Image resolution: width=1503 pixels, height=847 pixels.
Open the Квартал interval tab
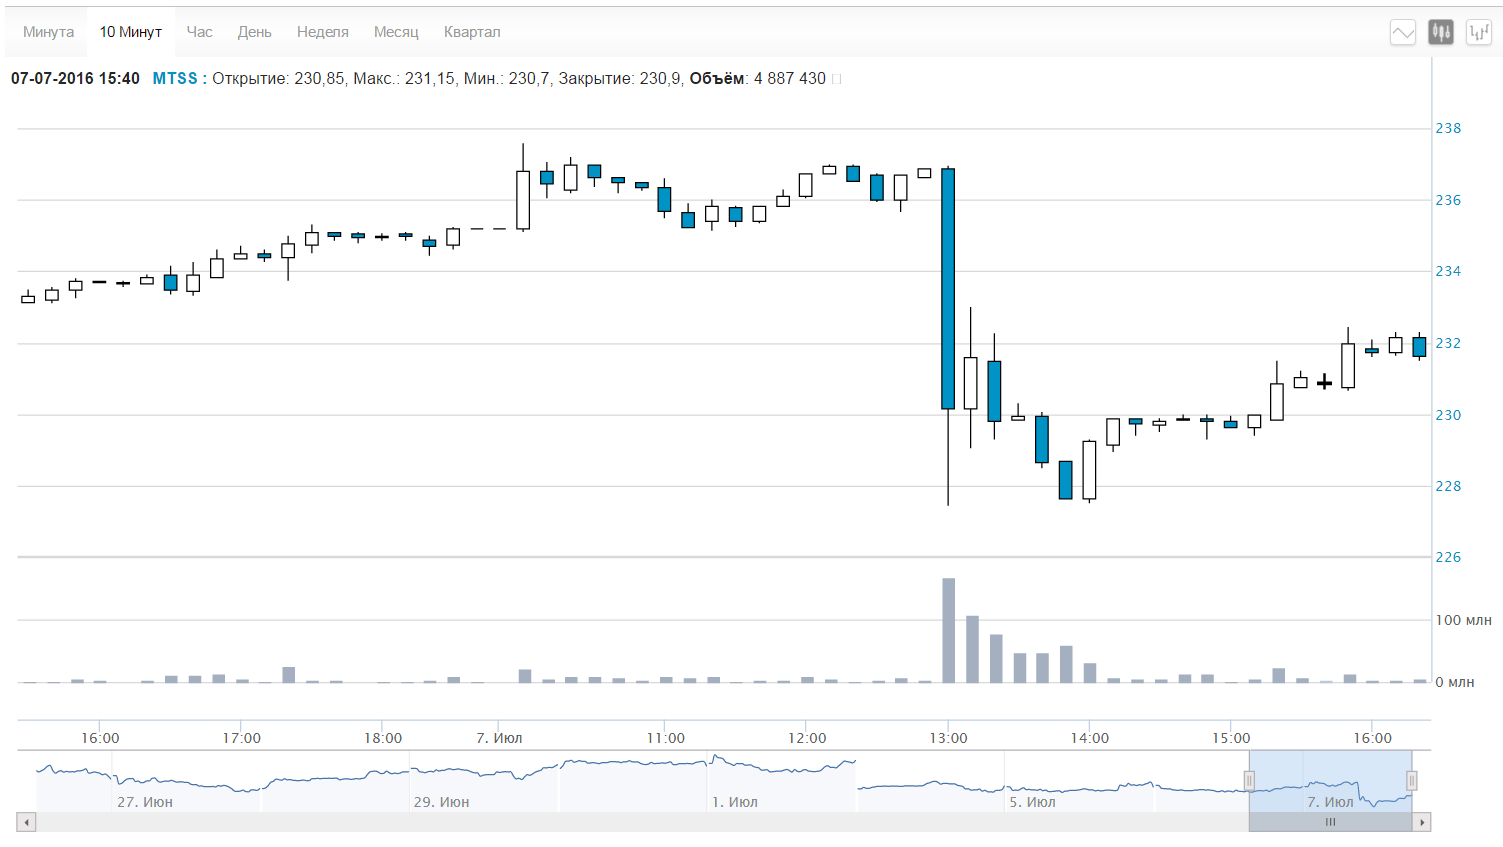[472, 32]
